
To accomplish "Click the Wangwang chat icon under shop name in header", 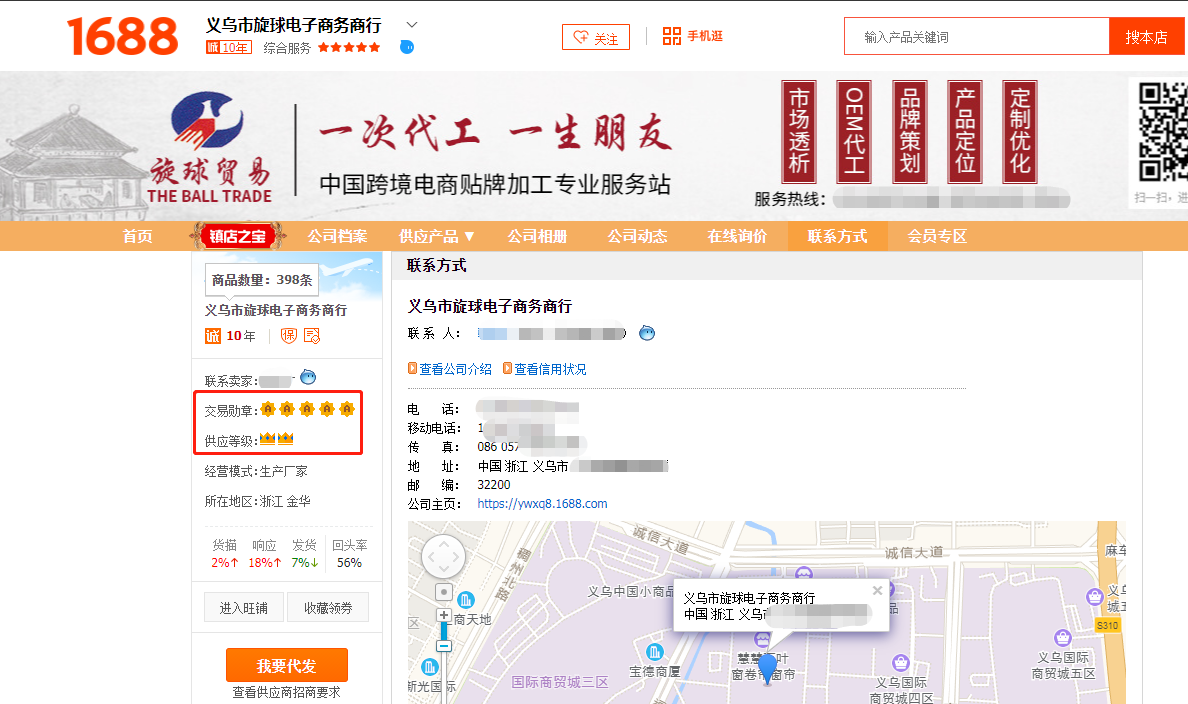I will [407, 47].
